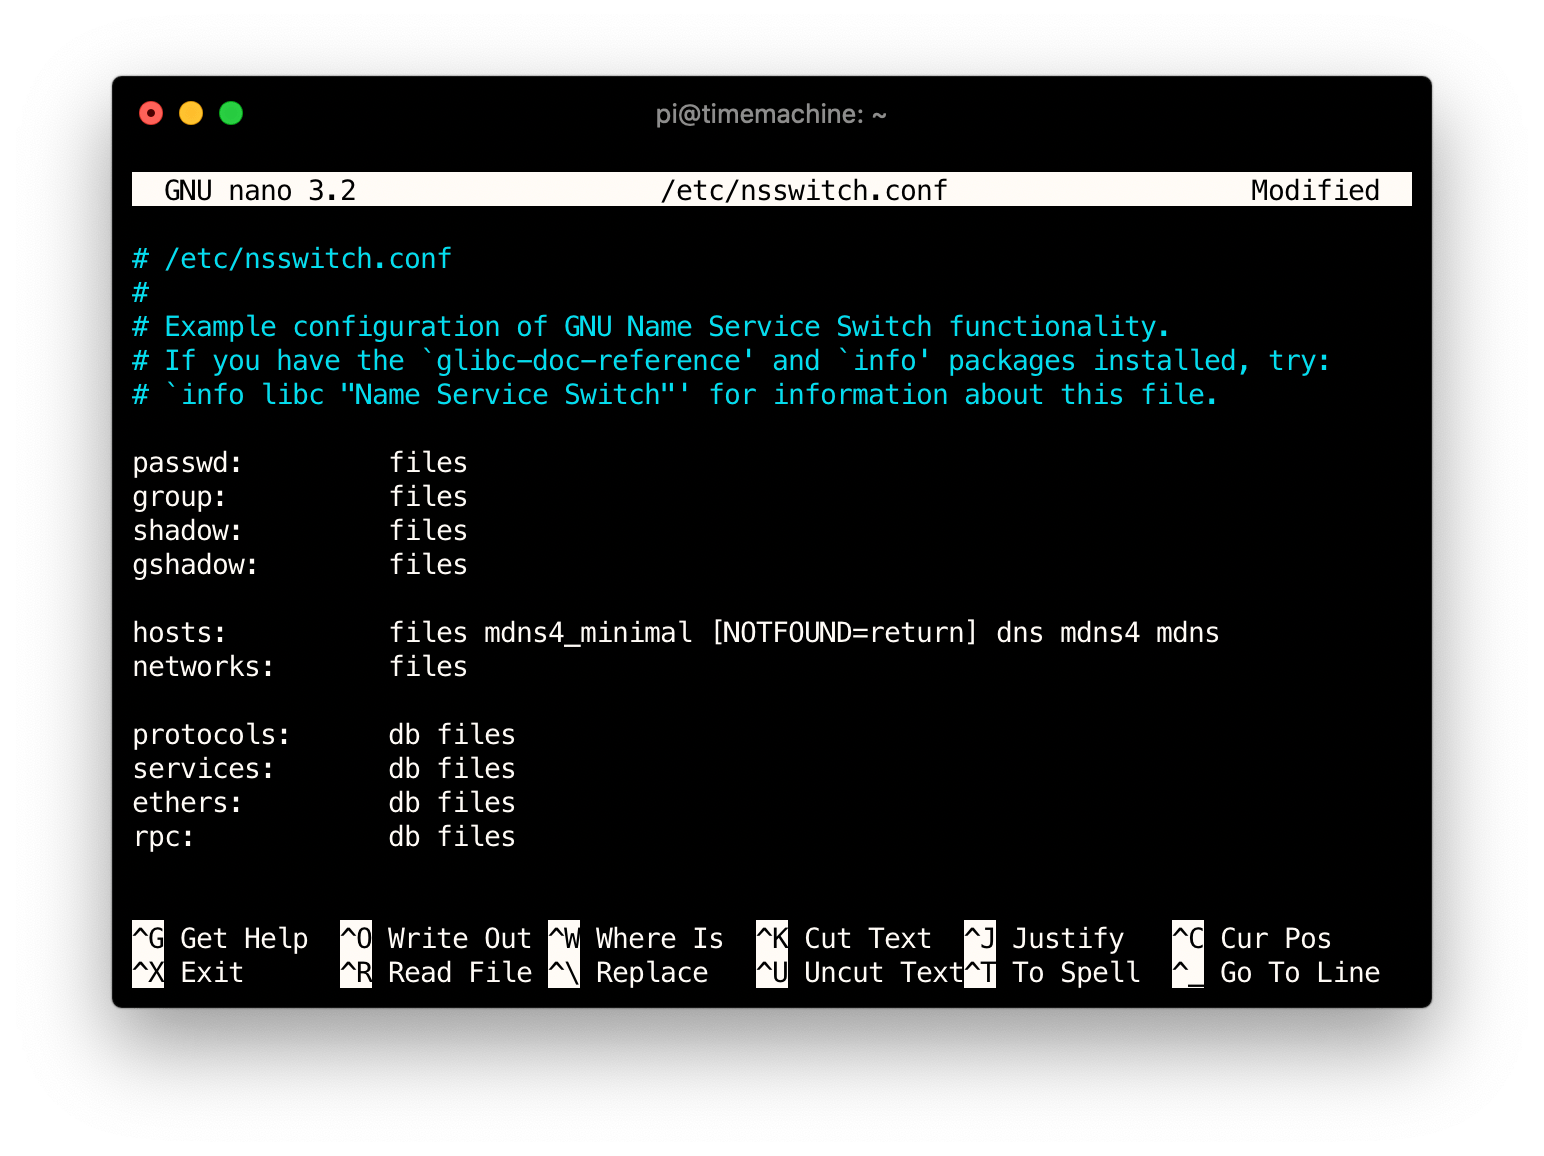Click Go To Line shortcut
Viewport: 1544px width, 1156px height.
[x=1299, y=972]
